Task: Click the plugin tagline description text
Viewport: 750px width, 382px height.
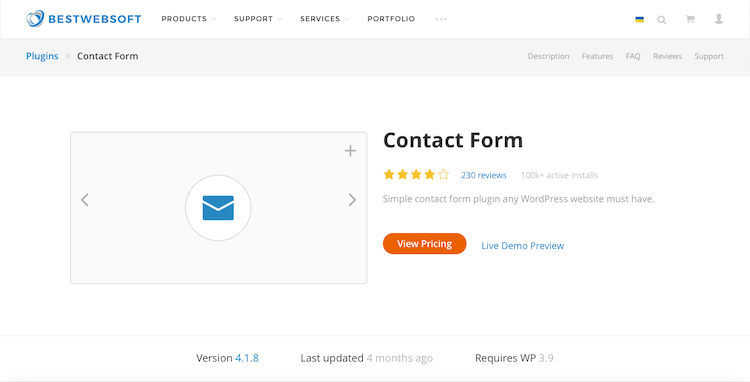Action: [x=518, y=199]
